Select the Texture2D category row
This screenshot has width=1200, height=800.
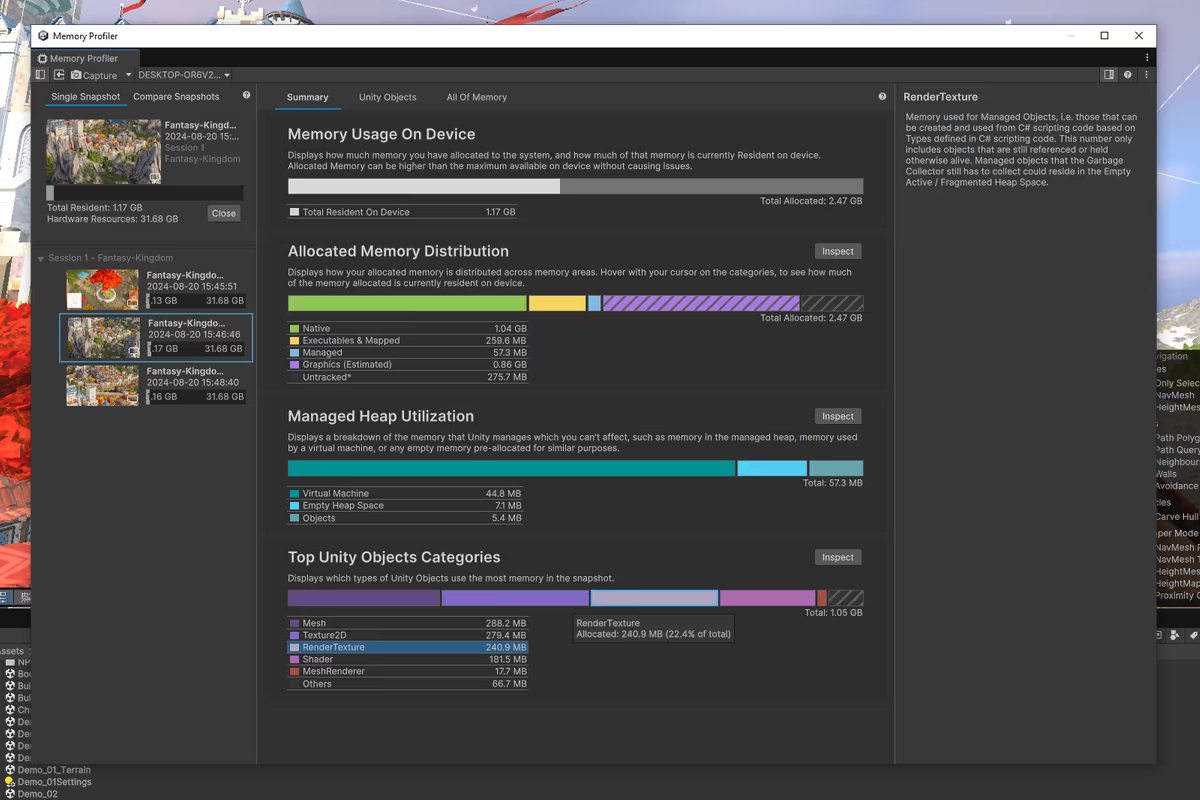tap(407, 635)
